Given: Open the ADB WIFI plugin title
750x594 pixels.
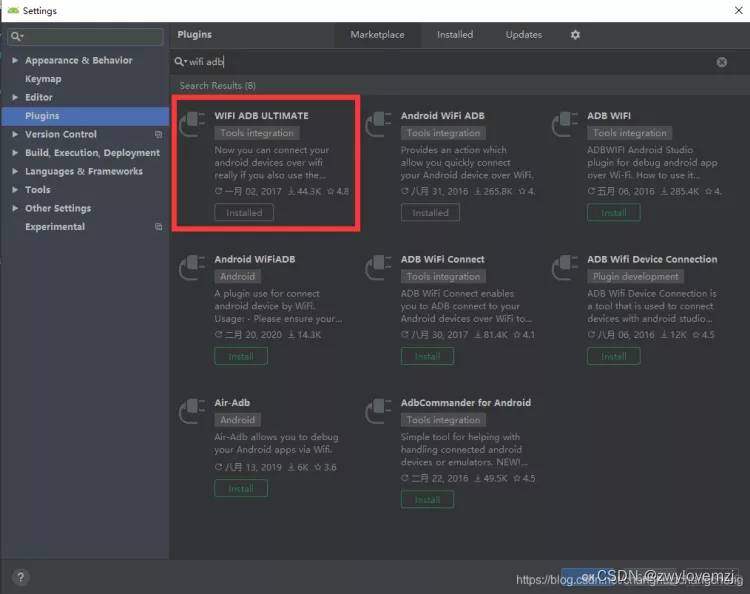Looking at the screenshot, I should [609, 116].
